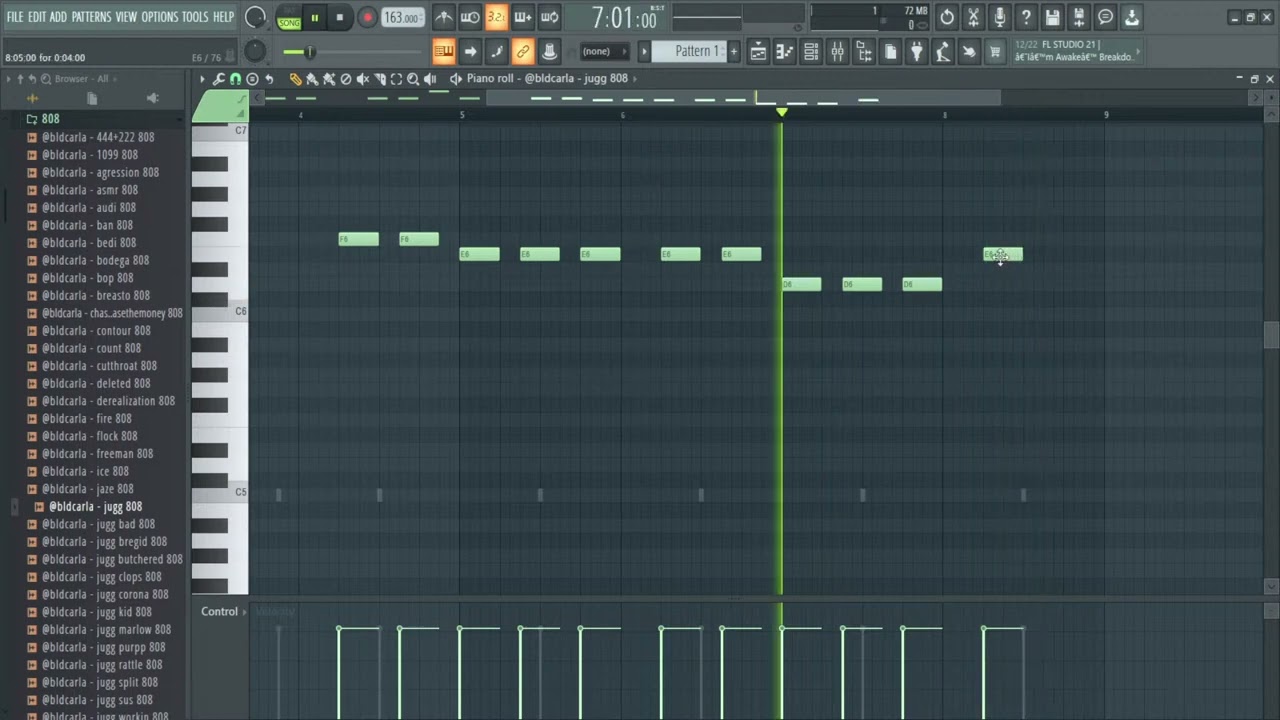Viewport: 1280px width, 720px height.
Task: Select the Mute tool in piano roll
Action: [363, 79]
